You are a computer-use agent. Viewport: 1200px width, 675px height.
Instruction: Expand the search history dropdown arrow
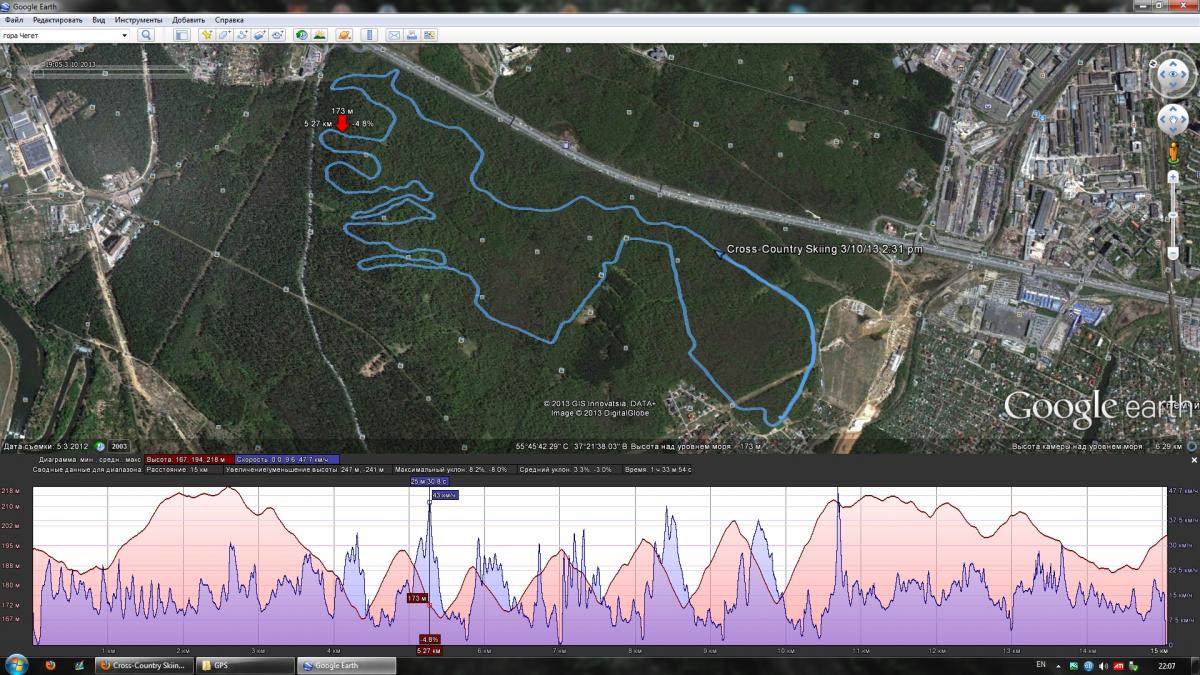(x=125, y=35)
